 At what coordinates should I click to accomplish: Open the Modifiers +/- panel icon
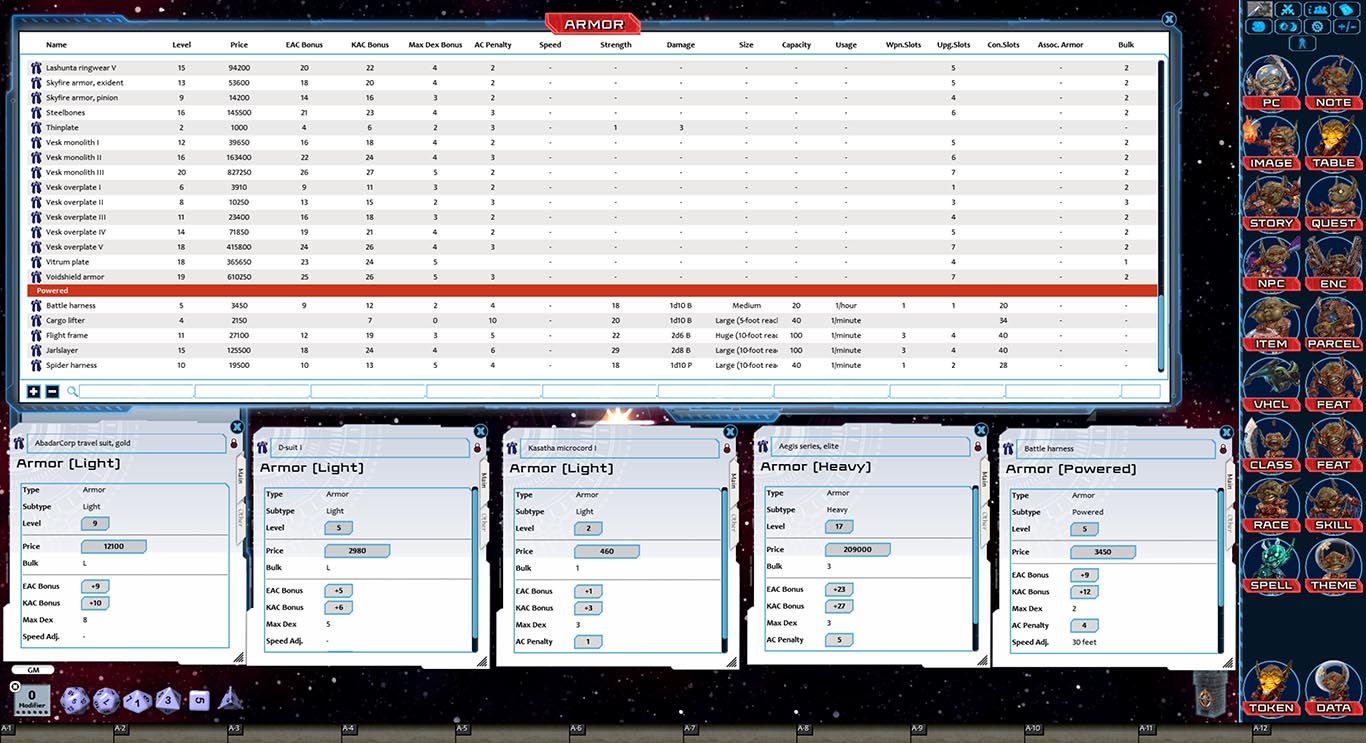click(x=1346, y=28)
